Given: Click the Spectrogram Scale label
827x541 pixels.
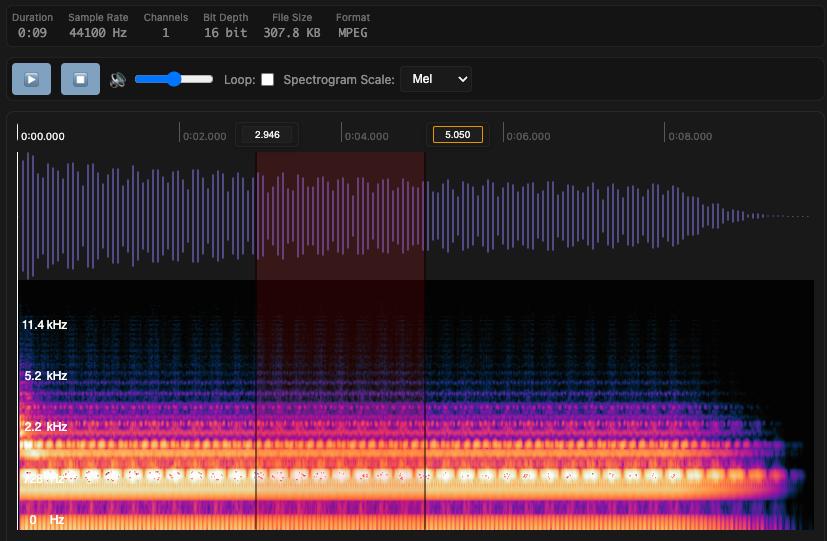Looking at the screenshot, I should 339,80.
